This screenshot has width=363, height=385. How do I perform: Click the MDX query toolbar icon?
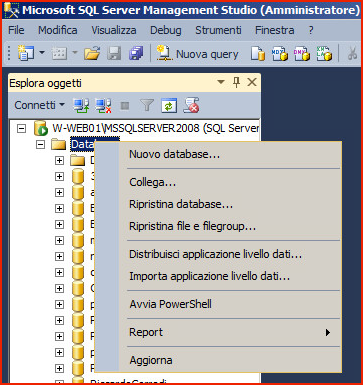coord(279,54)
